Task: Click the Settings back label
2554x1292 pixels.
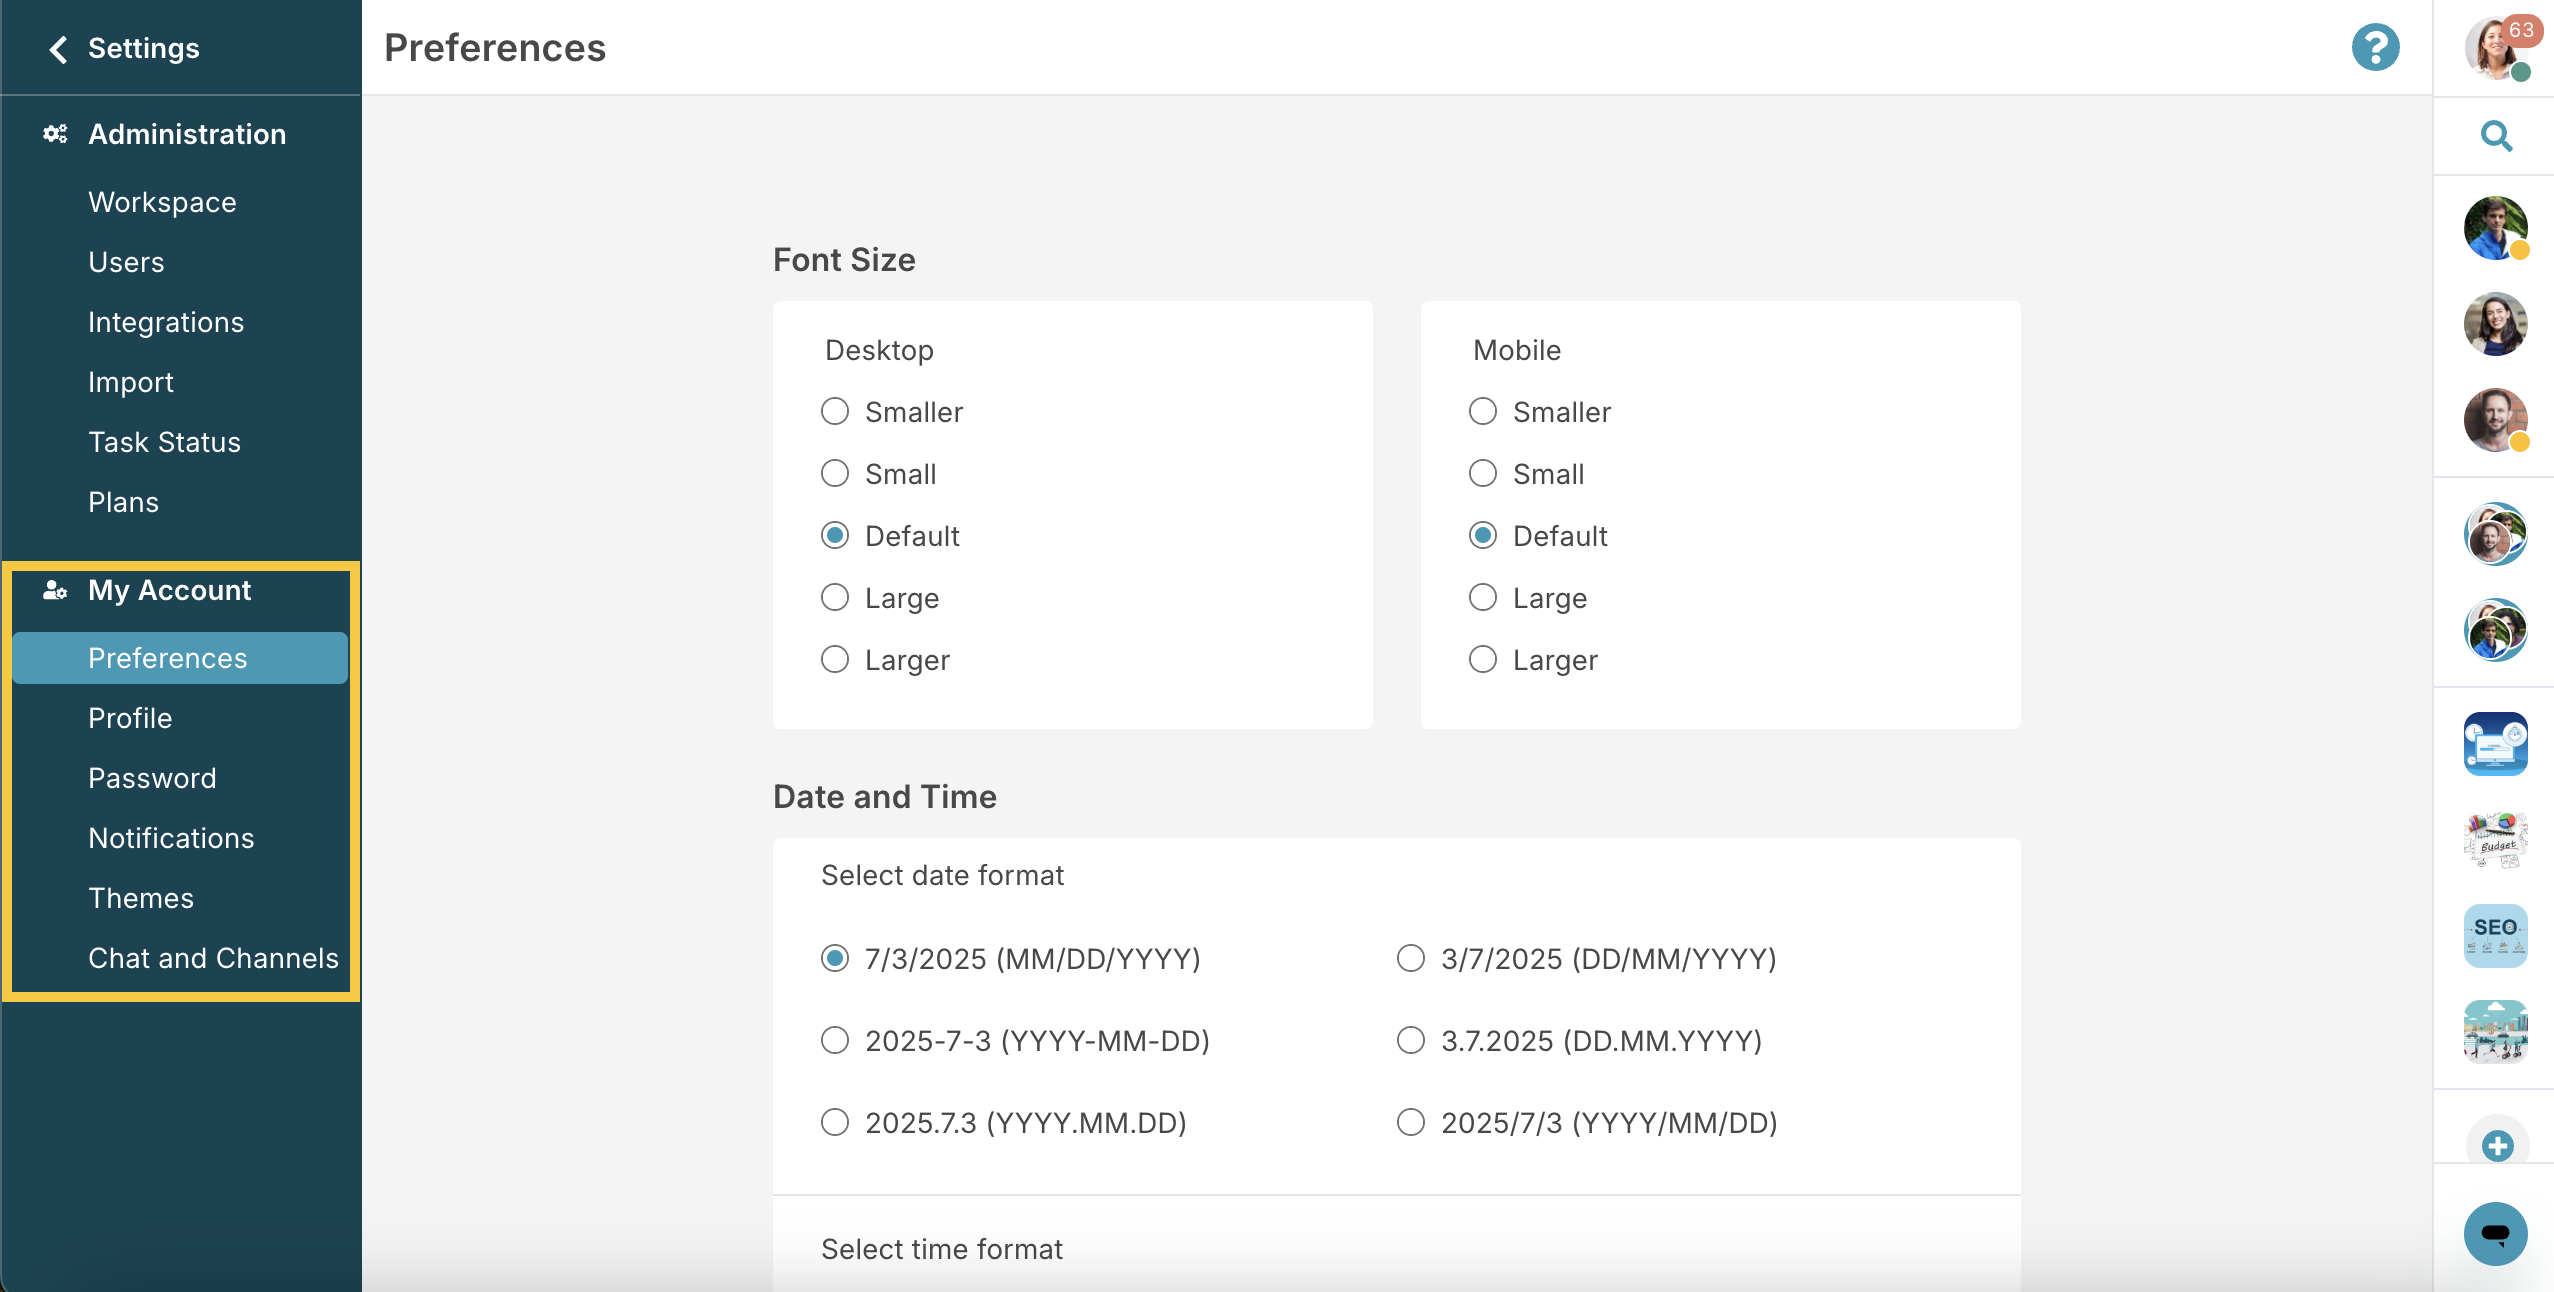Action: (144, 48)
